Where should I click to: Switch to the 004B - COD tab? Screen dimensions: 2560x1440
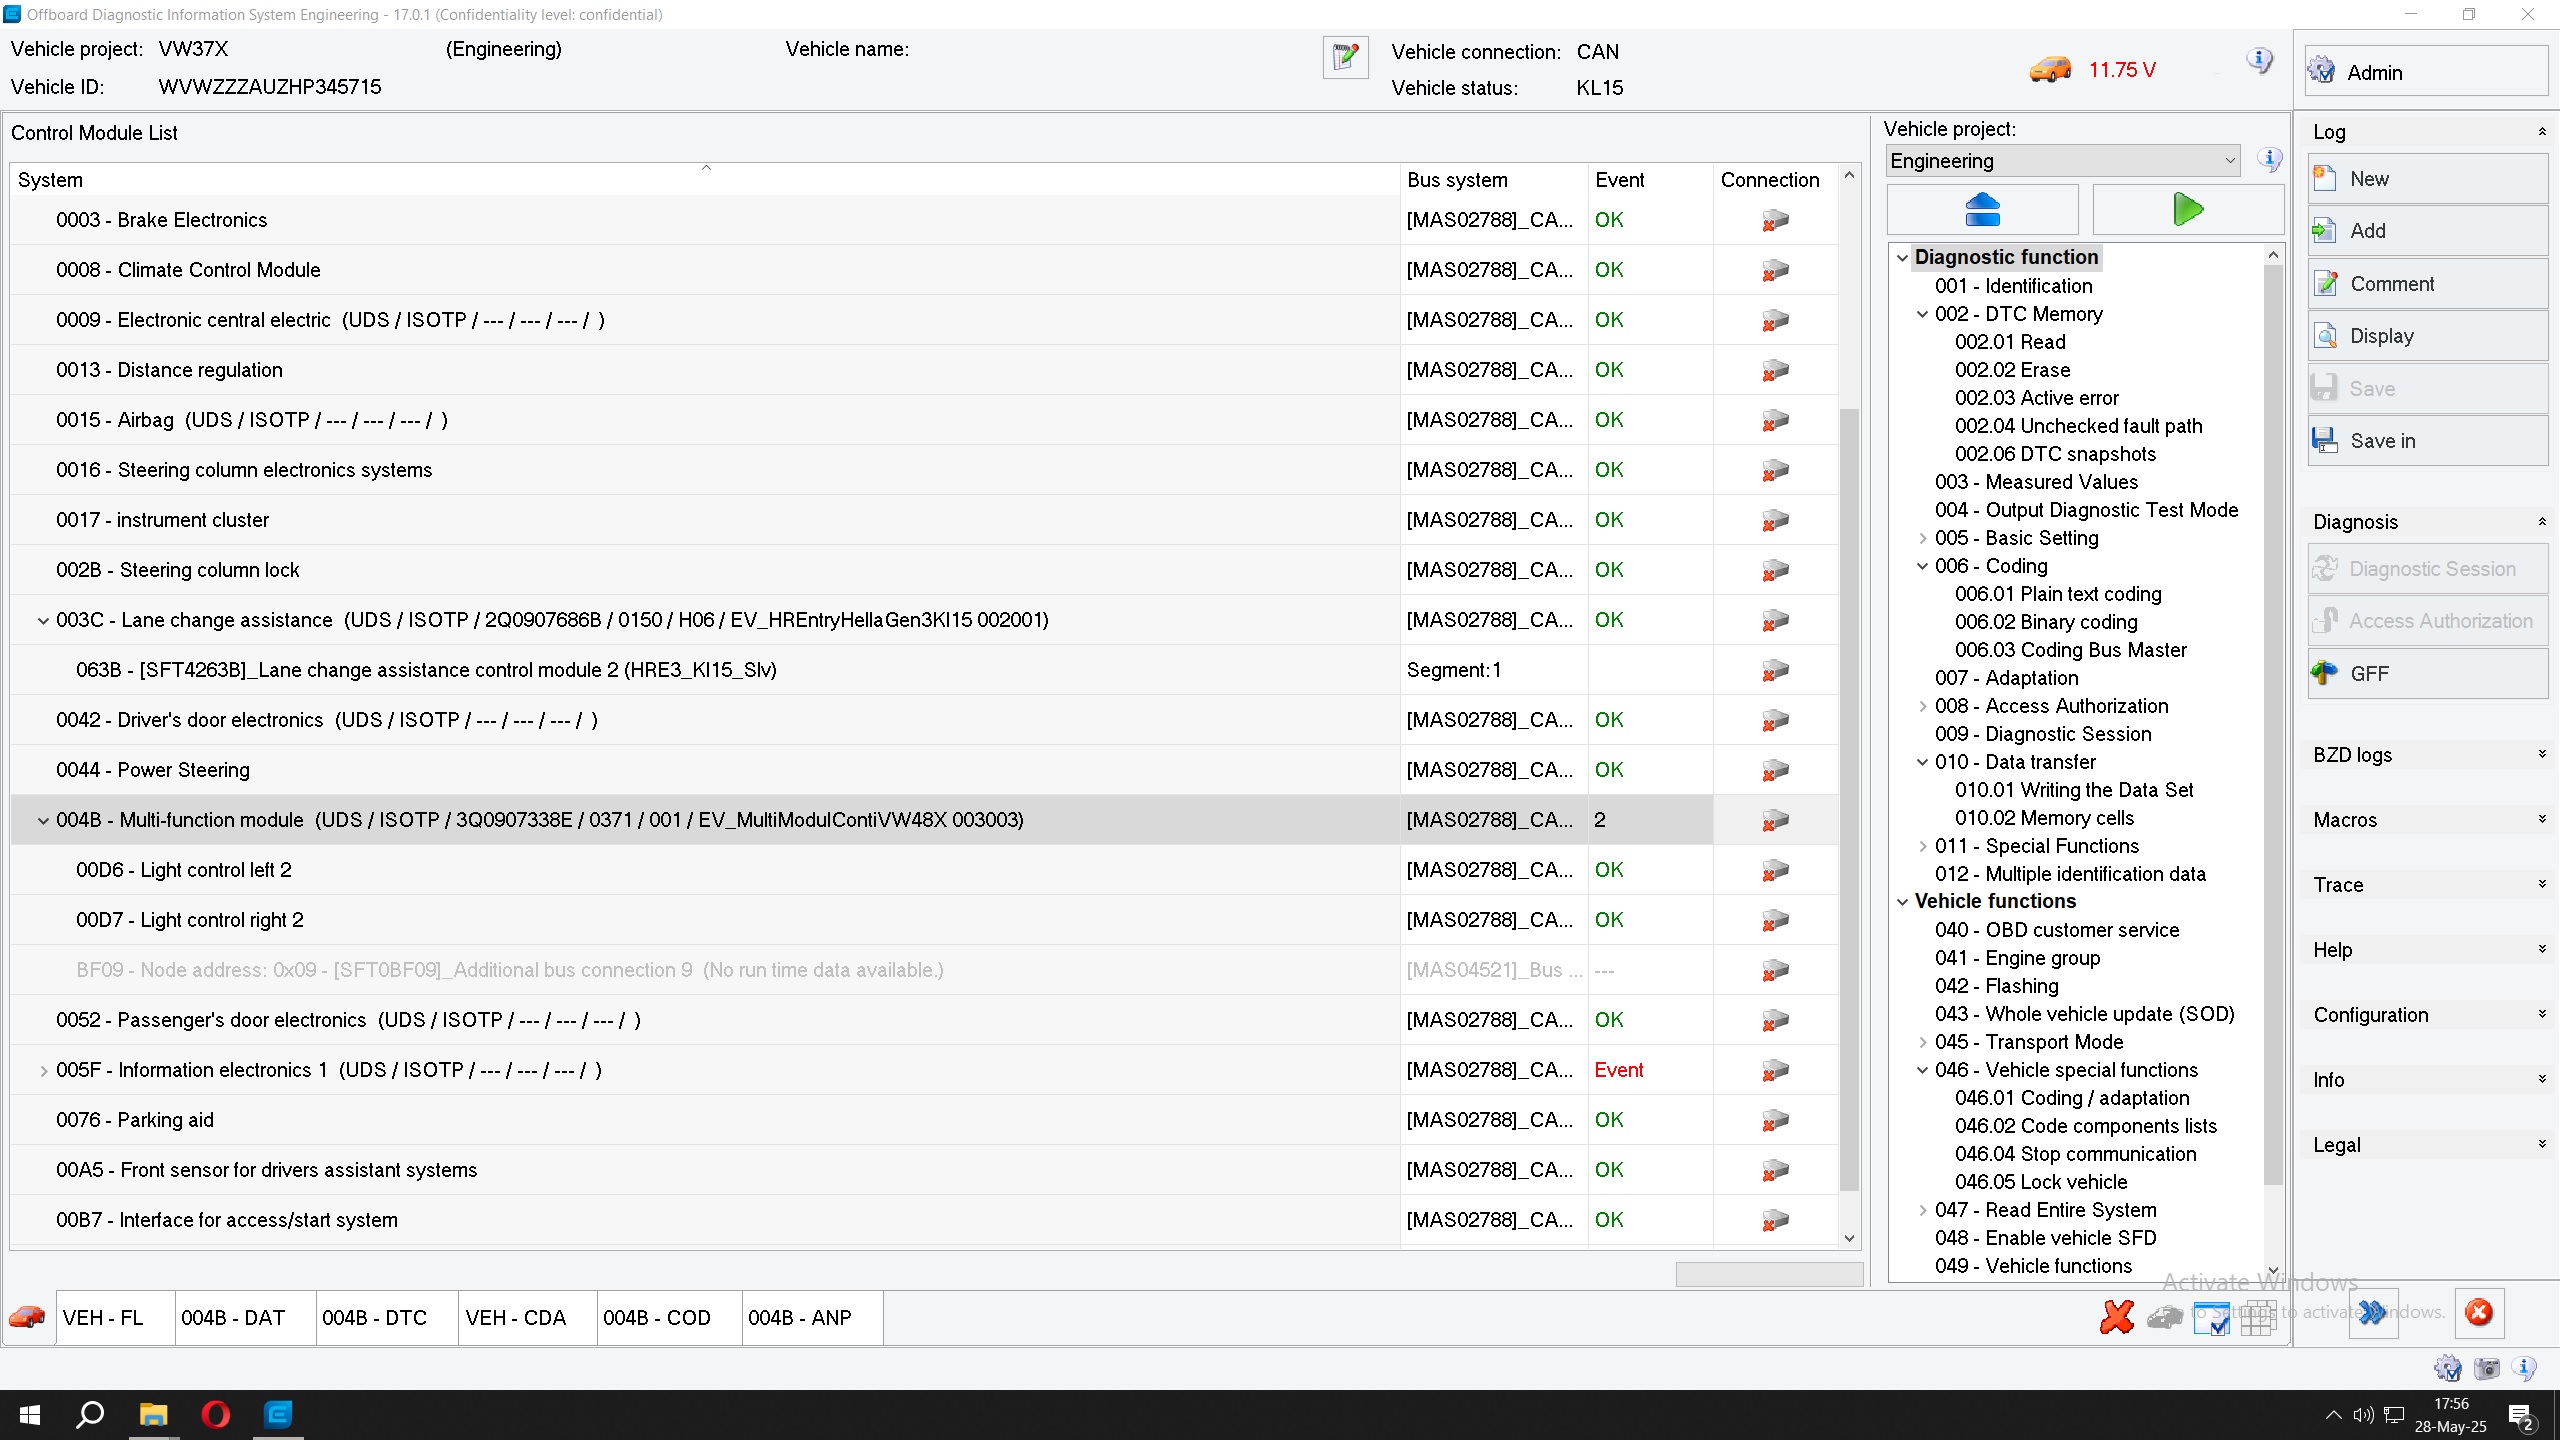click(x=657, y=1318)
